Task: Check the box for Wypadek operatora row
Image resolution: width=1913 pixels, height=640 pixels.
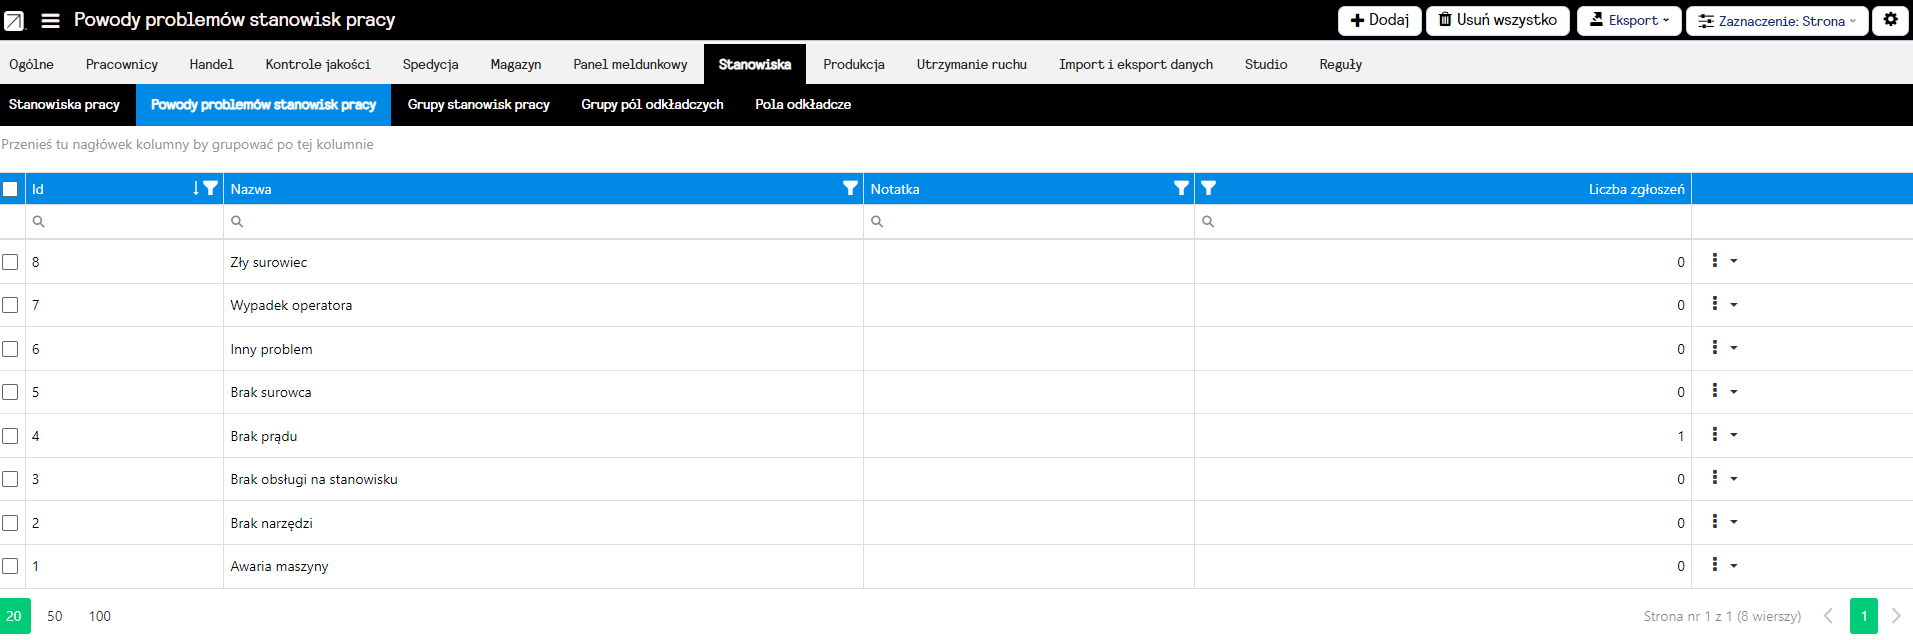Action: 10,305
